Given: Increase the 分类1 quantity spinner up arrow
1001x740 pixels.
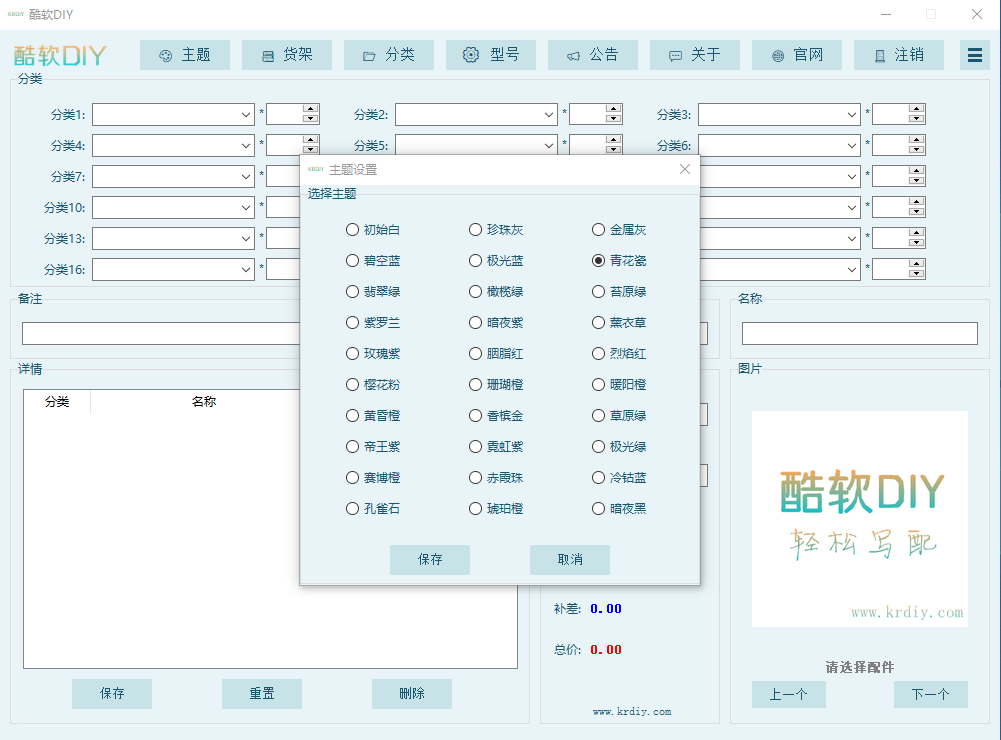Looking at the screenshot, I should pos(310,109).
